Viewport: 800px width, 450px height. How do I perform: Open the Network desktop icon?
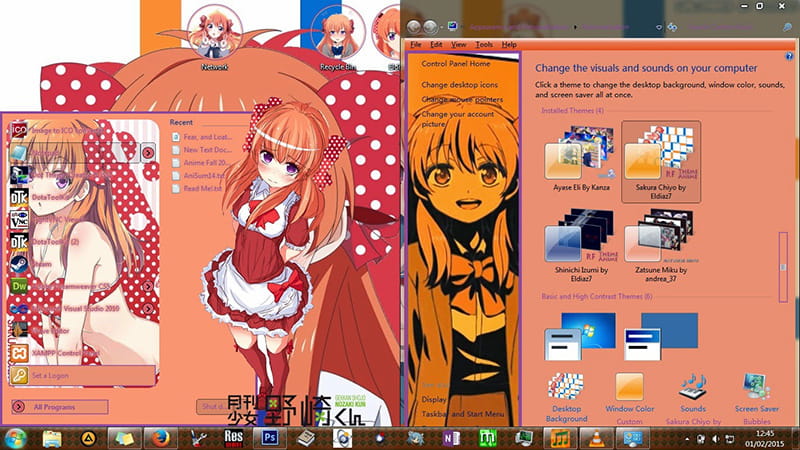213,35
